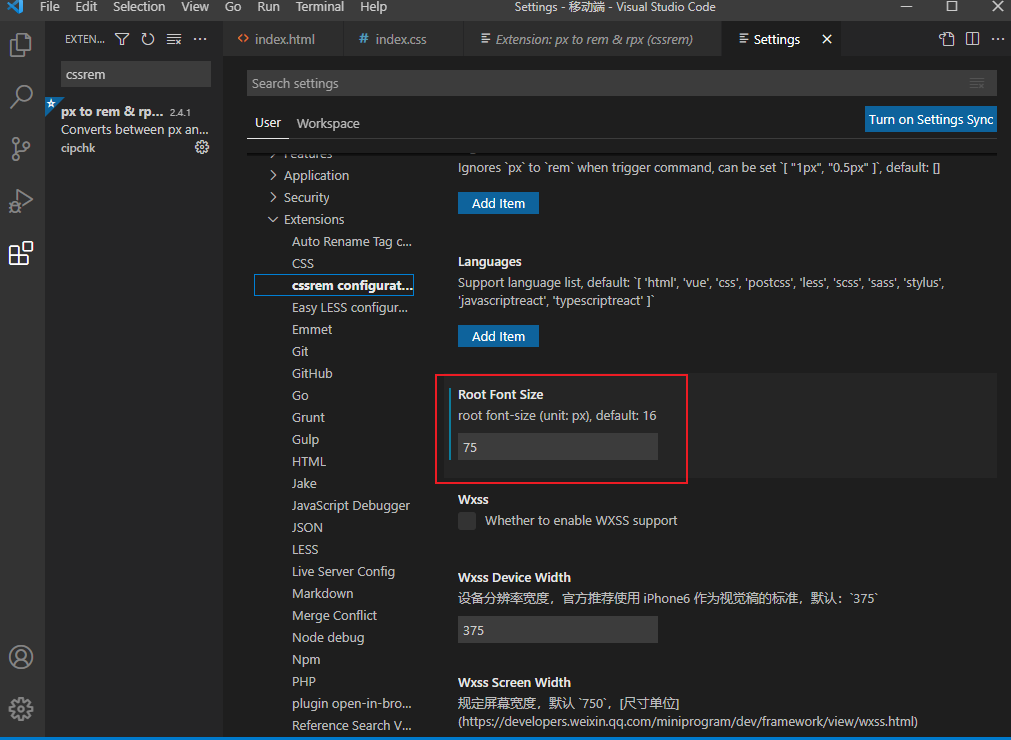This screenshot has width=1011, height=740.
Task: Click the VS Code logo icon
Action: click(x=15, y=7)
